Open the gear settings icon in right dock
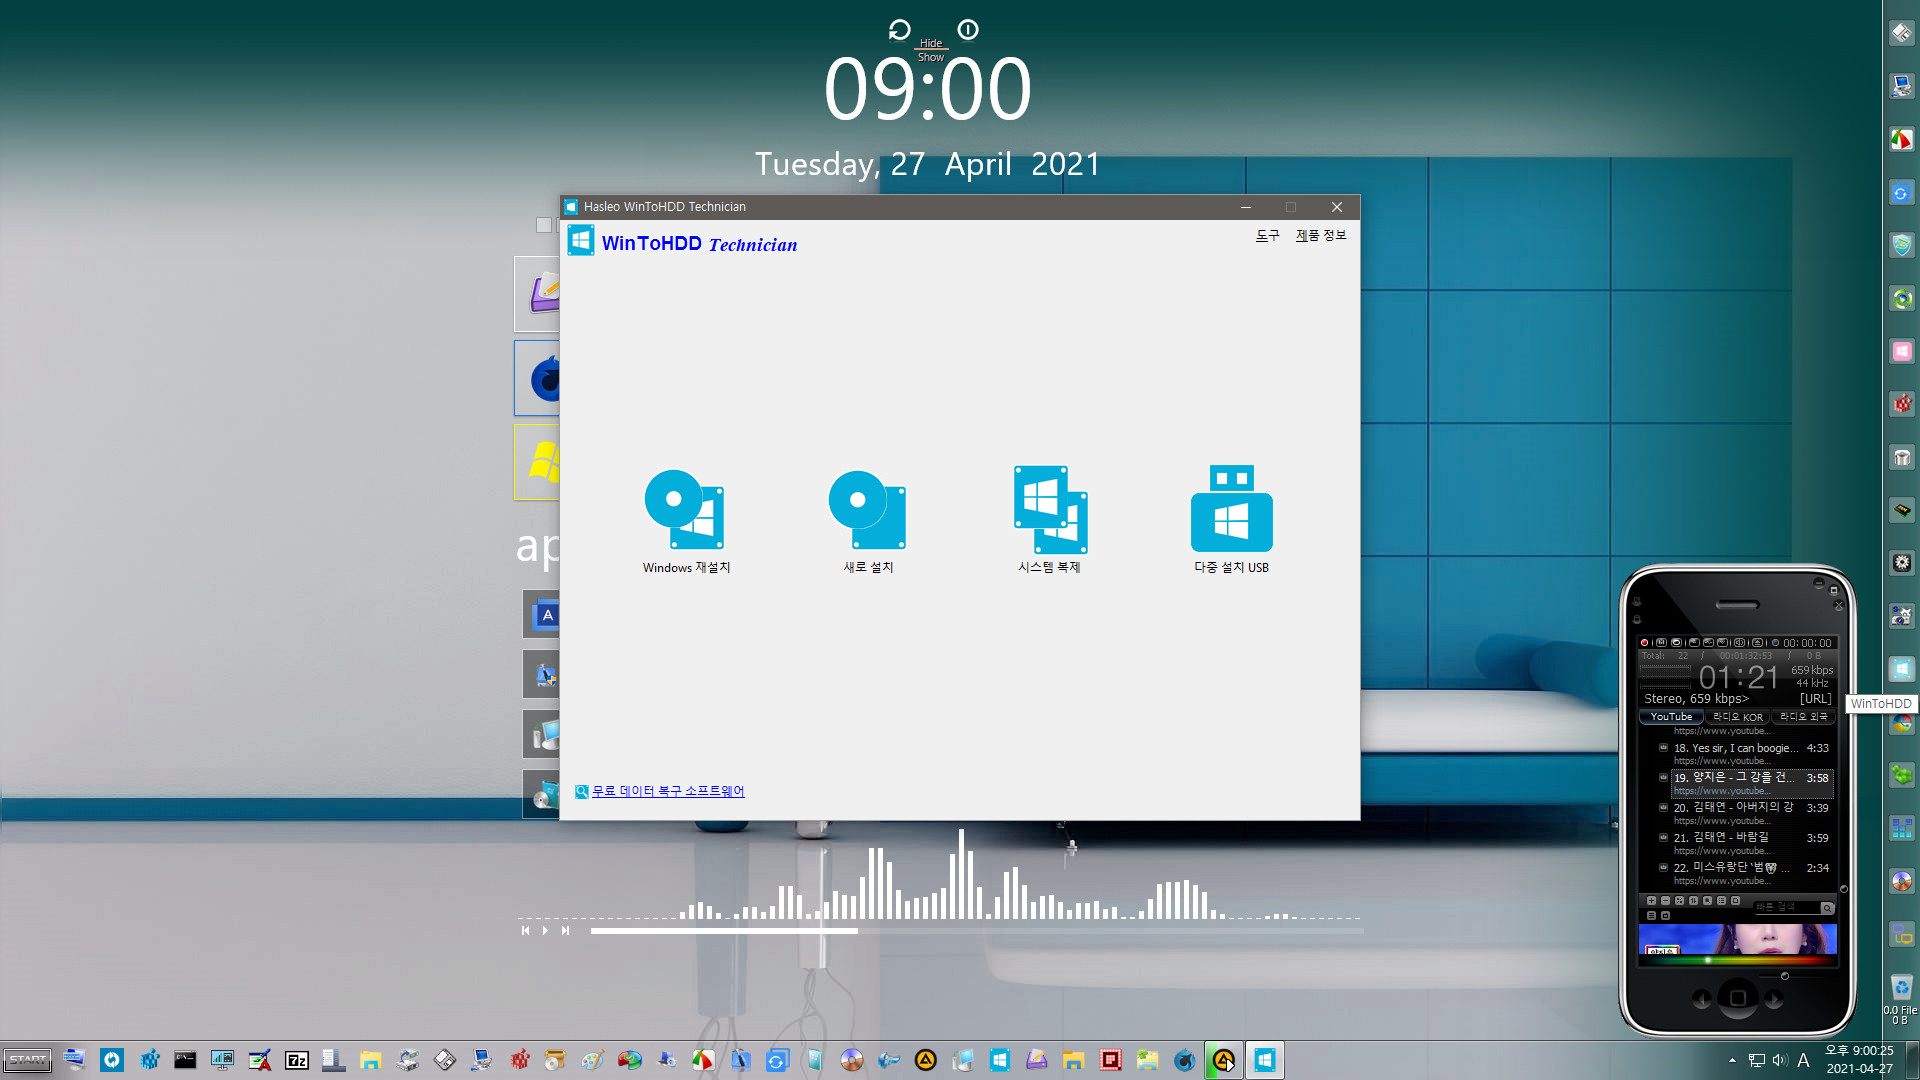Image resolution: width=1920 pixels, height=1080 pixels. [1902, 563]
